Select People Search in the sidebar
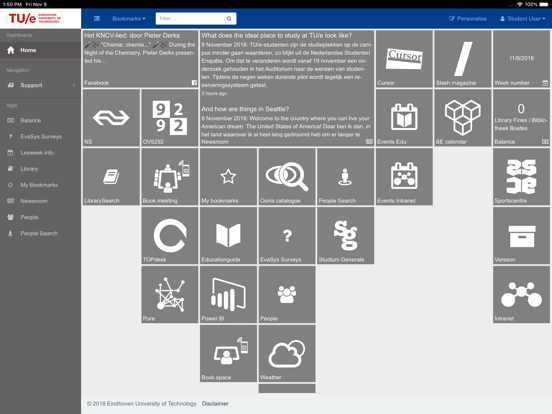Screen dimensions: 552x414 tap(40, 233)
